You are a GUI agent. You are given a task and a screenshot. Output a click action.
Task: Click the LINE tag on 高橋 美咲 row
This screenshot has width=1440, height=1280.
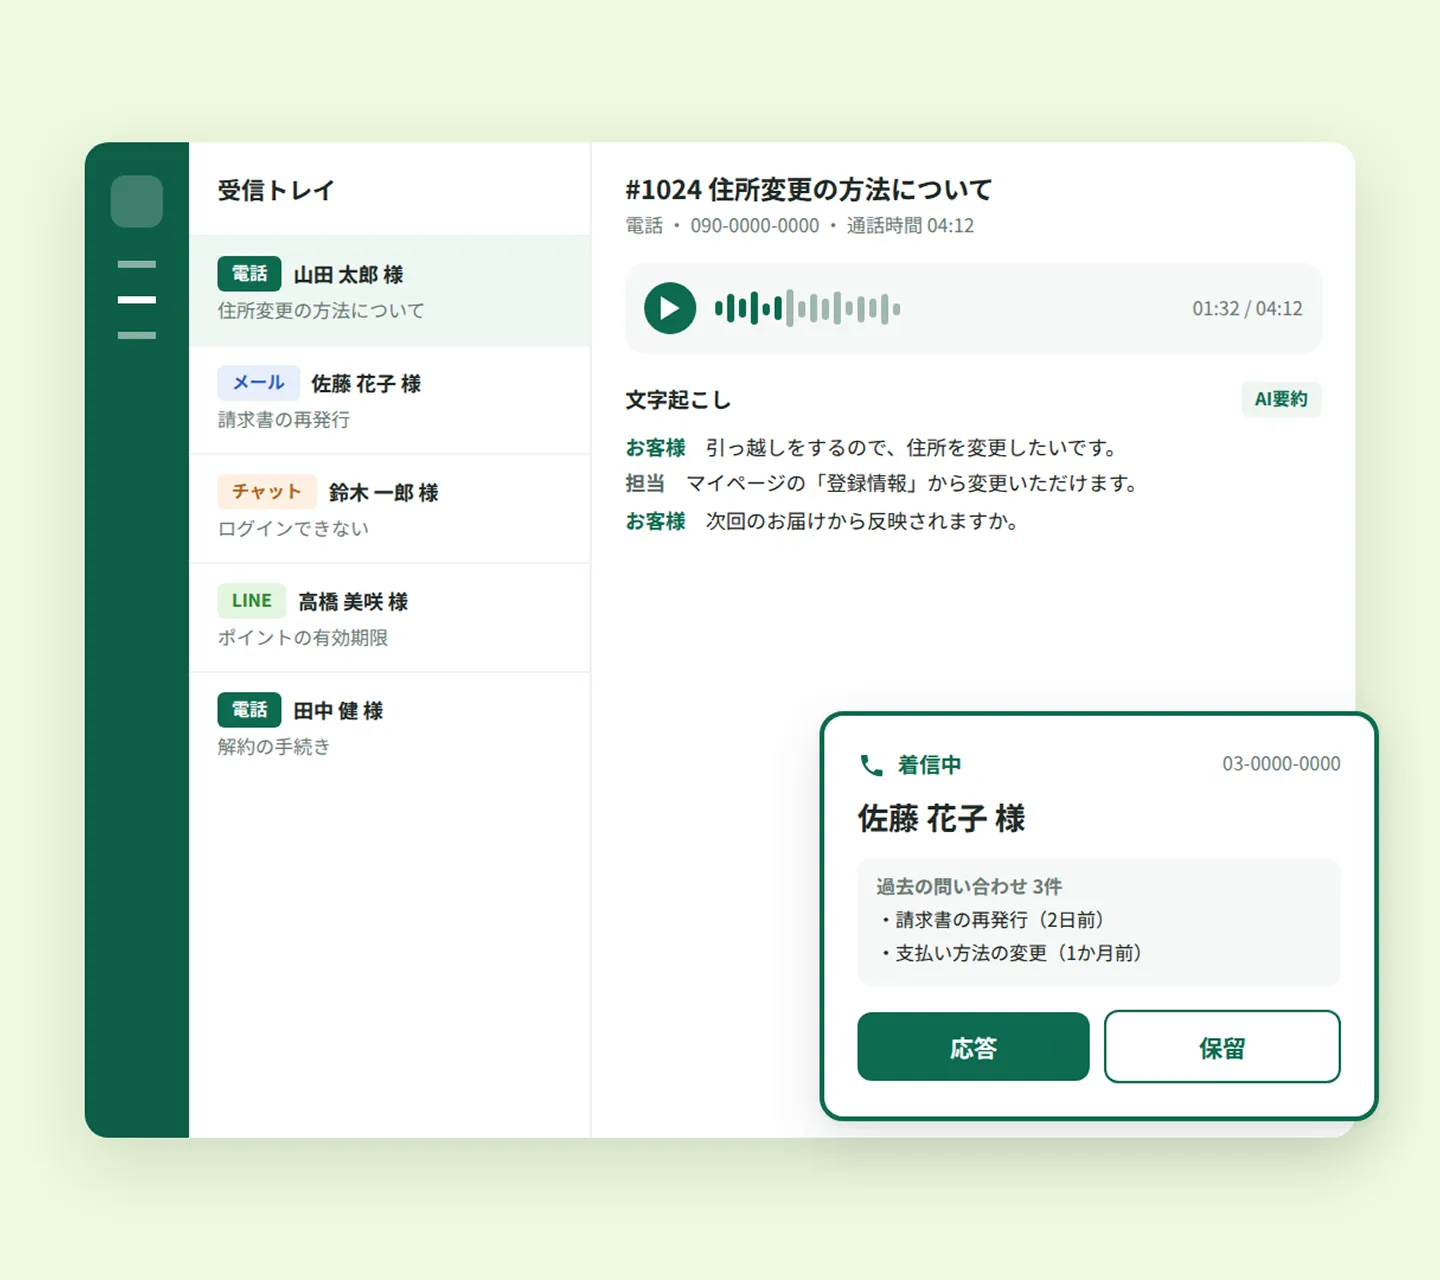coord(252,601)
